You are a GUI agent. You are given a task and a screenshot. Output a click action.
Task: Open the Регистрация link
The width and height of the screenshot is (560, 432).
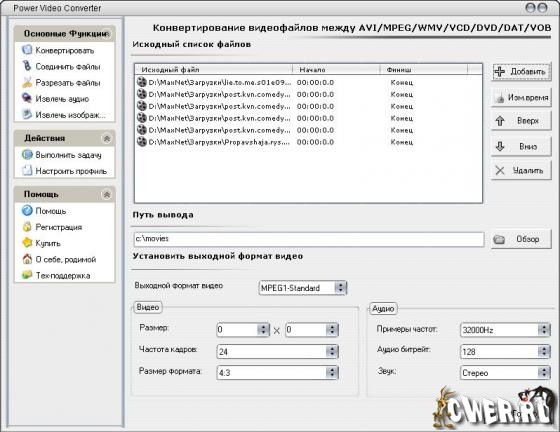pos(59,227)
